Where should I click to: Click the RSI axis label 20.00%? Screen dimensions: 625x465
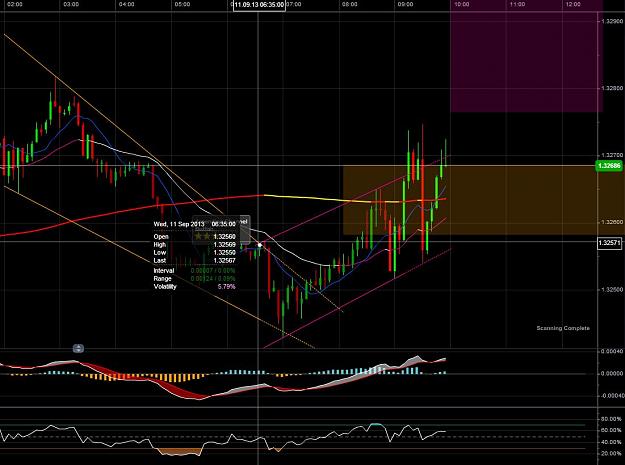(x=611, y=454)
